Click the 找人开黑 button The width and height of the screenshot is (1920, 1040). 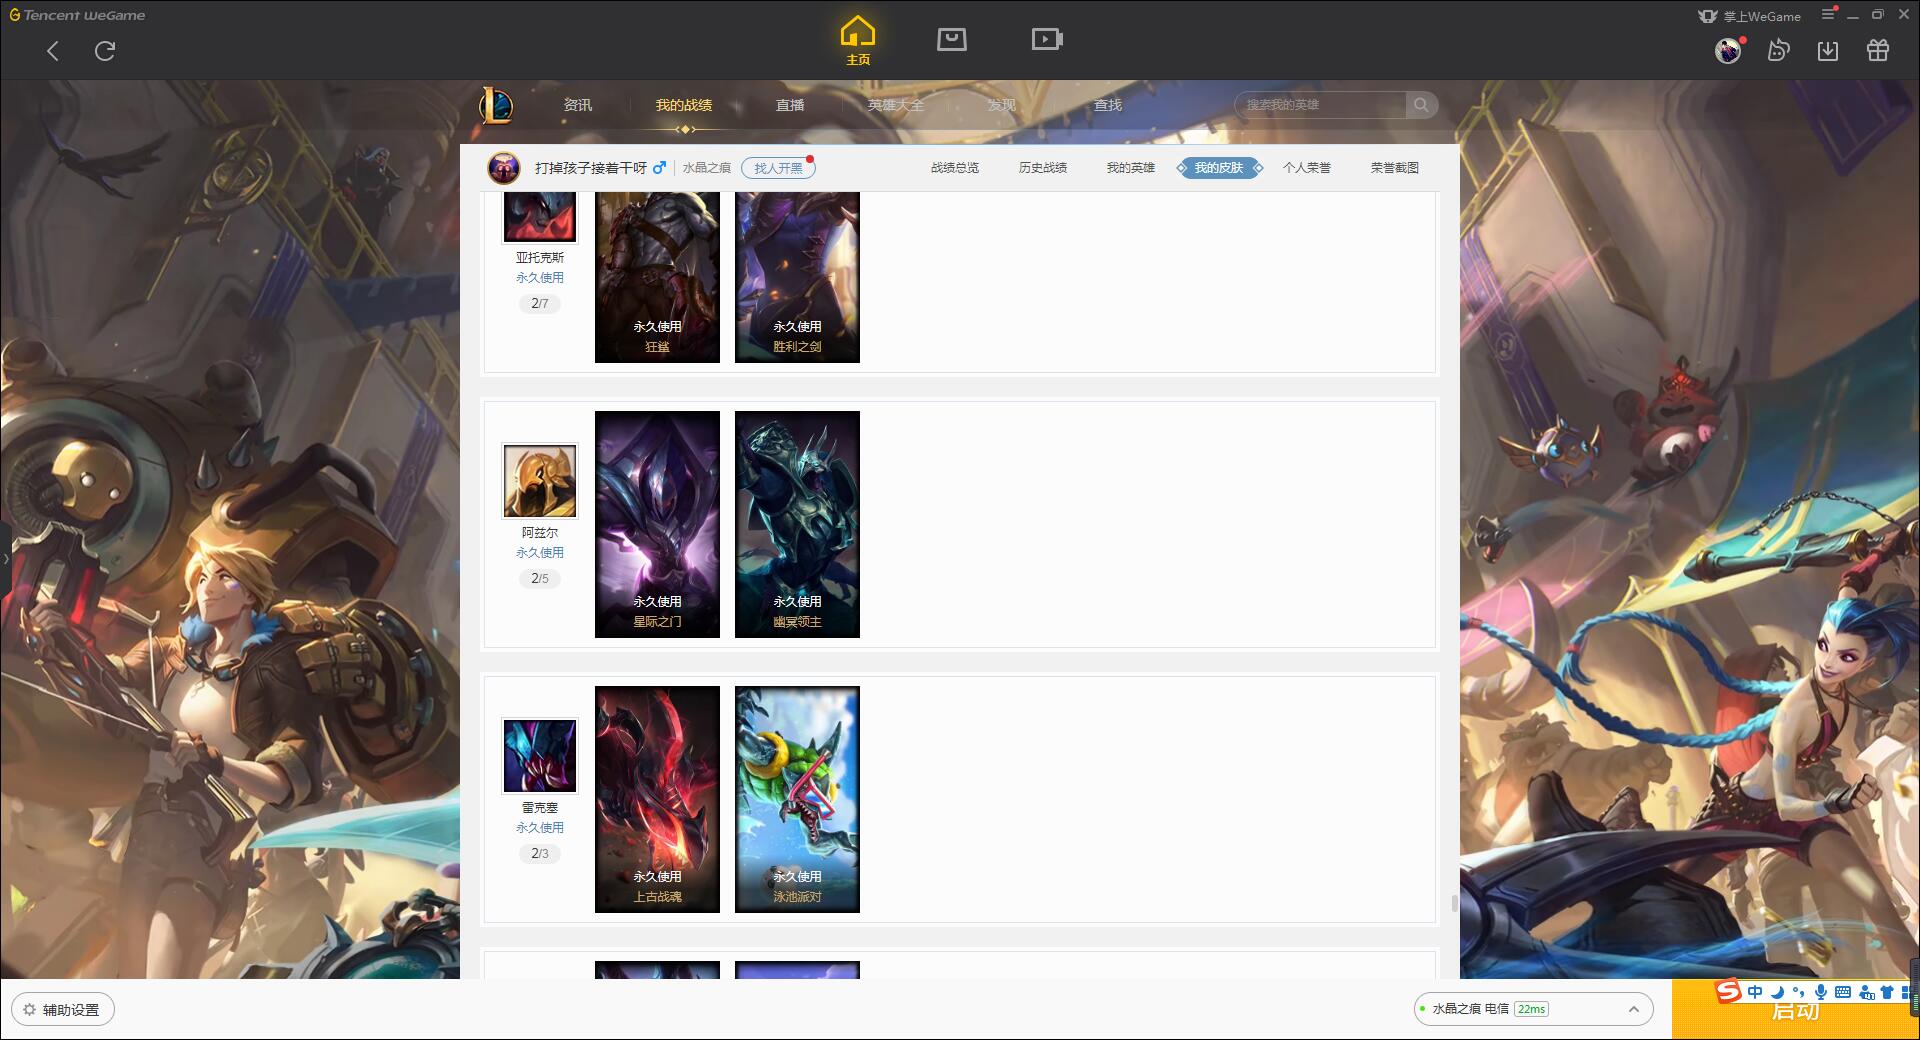coord(778,168)
